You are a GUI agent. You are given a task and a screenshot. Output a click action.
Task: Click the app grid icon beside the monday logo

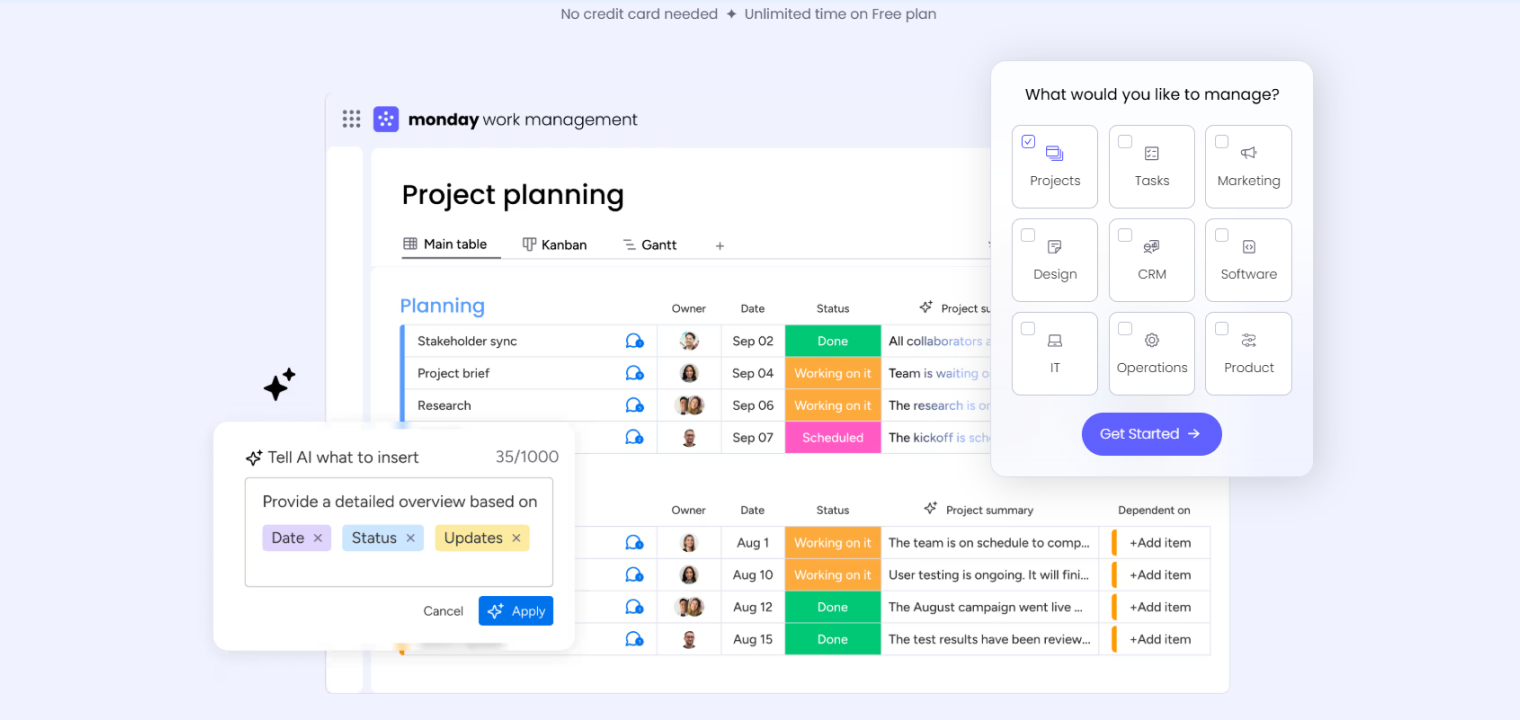[x=351, y=118]
